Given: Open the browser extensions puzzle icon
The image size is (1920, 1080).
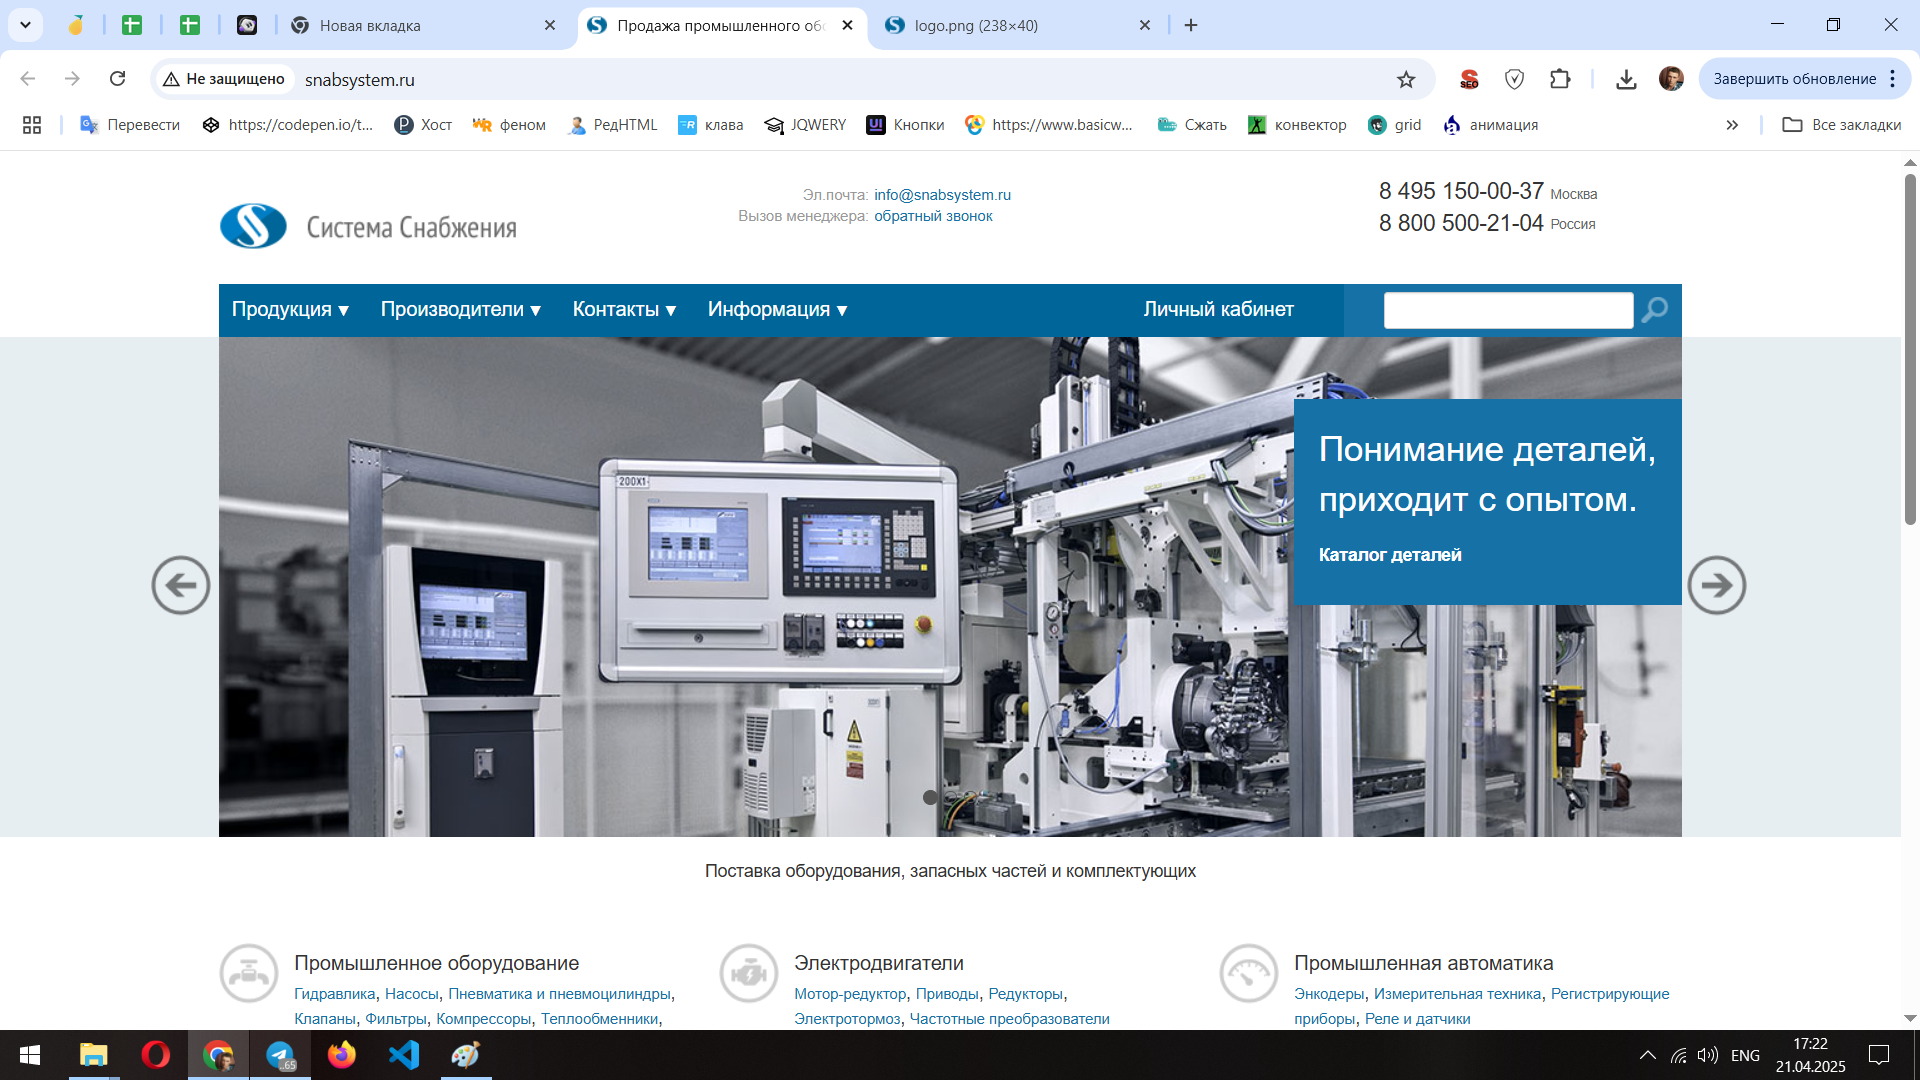Looking at the screenshot, I should click(x=1560, y=79).
